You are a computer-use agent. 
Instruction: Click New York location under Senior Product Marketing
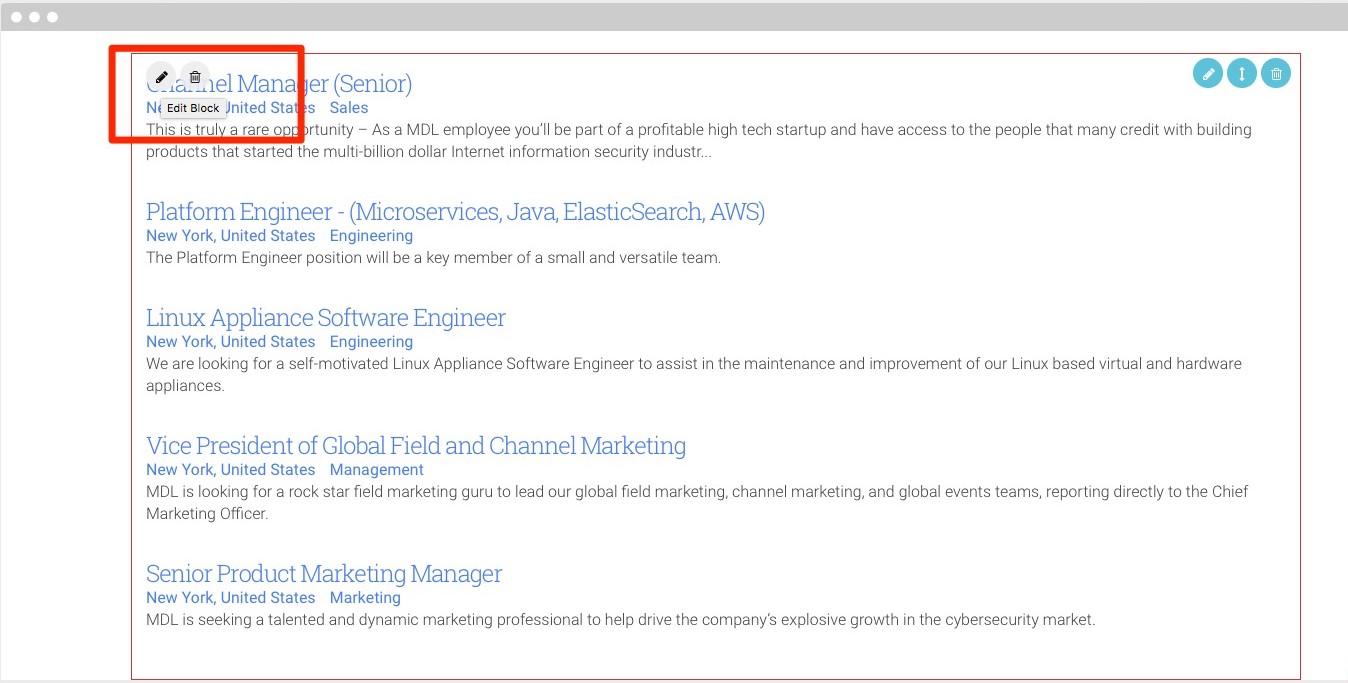(230, 598)
